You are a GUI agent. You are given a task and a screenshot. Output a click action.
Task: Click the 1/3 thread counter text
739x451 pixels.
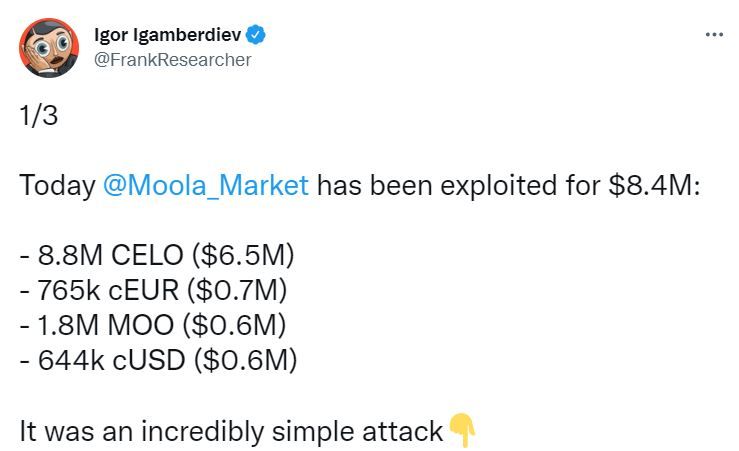tap(39, 116)
